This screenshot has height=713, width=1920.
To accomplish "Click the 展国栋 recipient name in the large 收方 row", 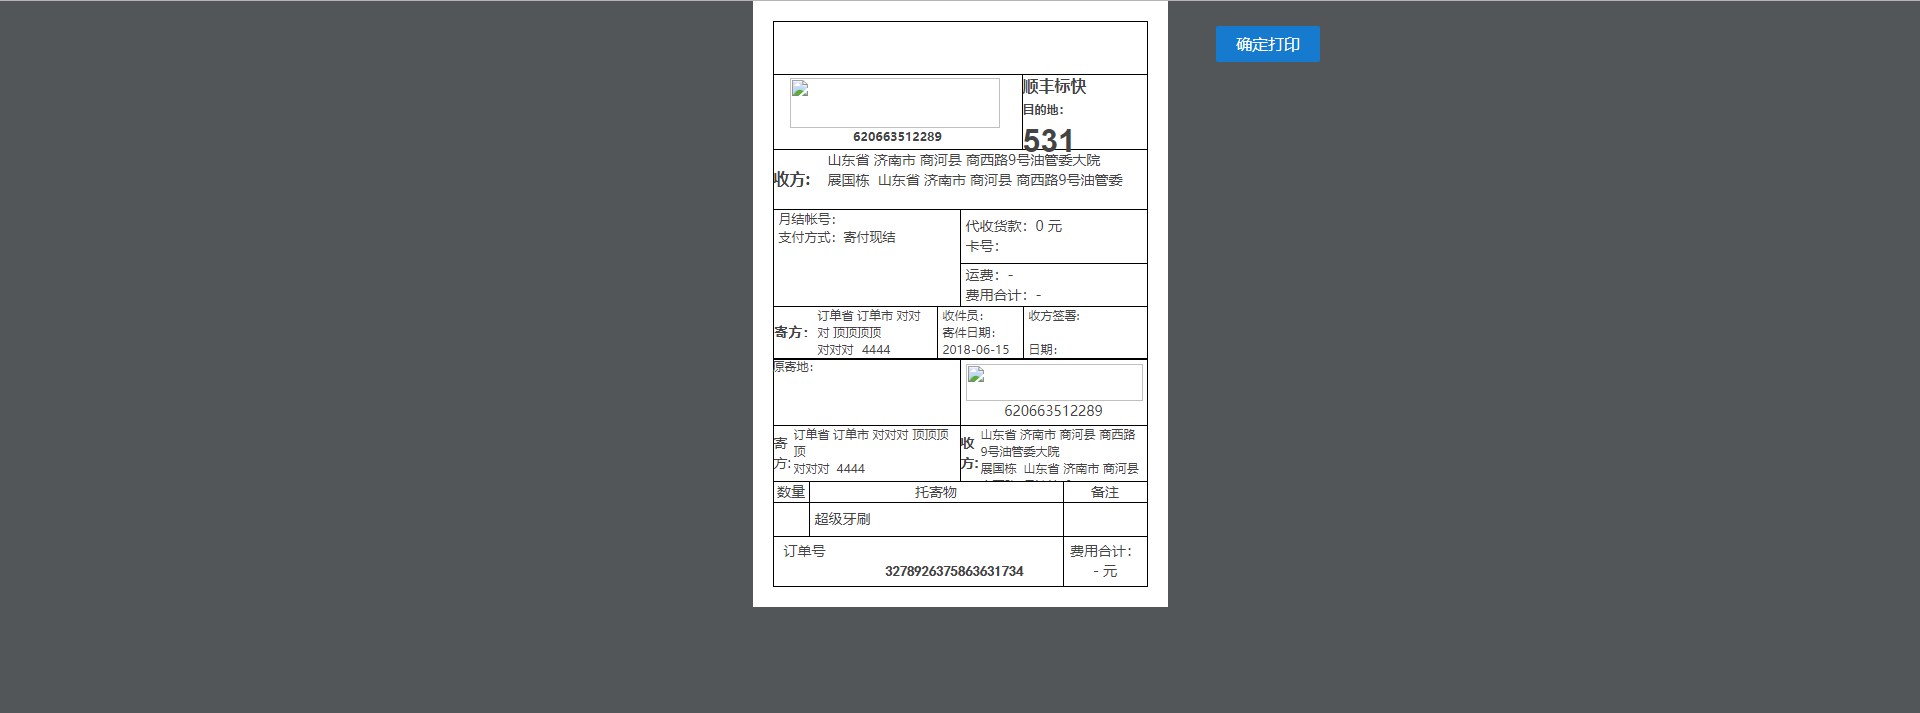I will click(x=848, y=181).
